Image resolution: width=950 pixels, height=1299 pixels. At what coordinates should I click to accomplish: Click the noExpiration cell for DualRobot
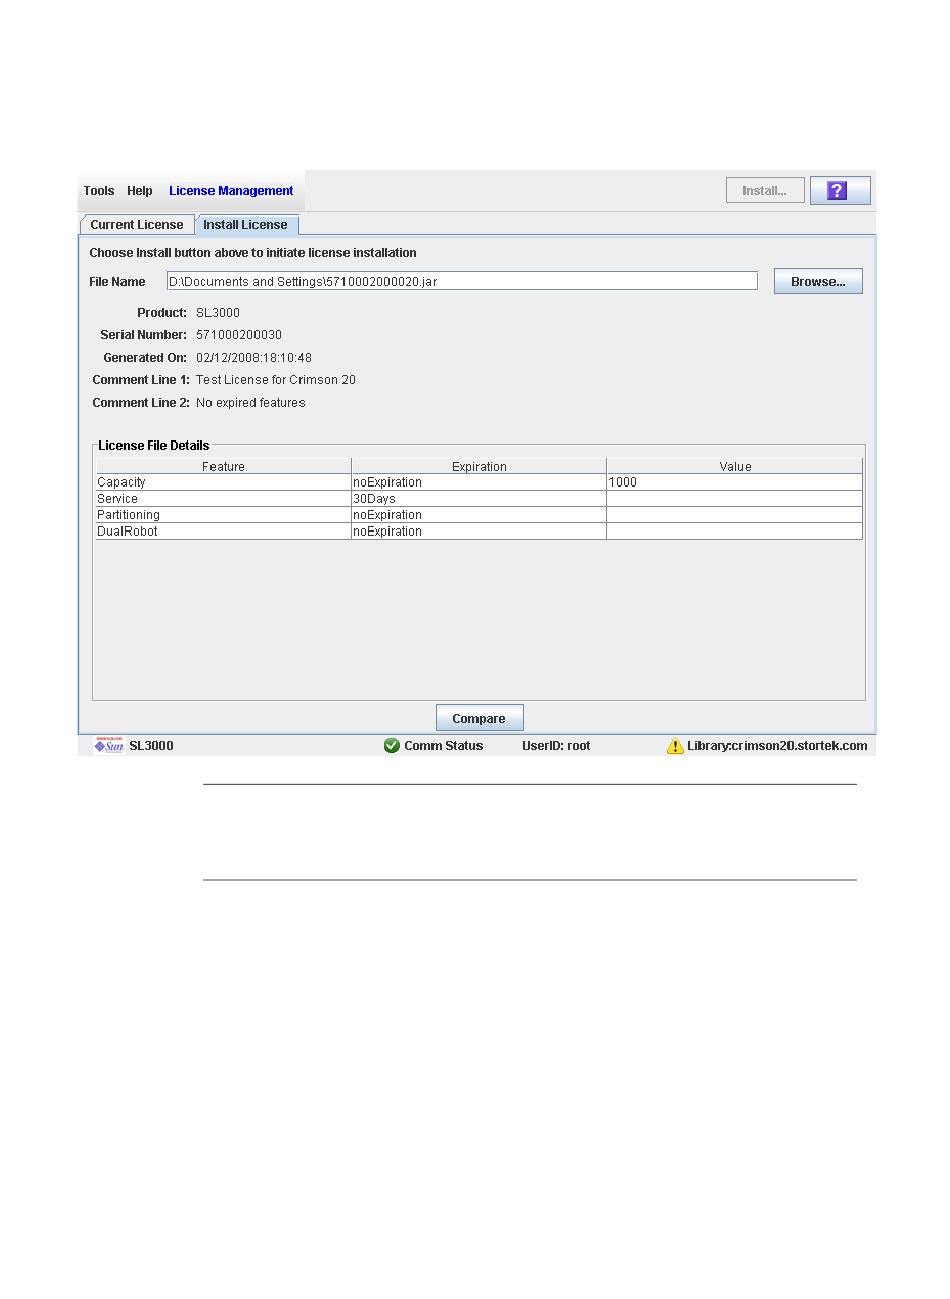tap(479, 531)
